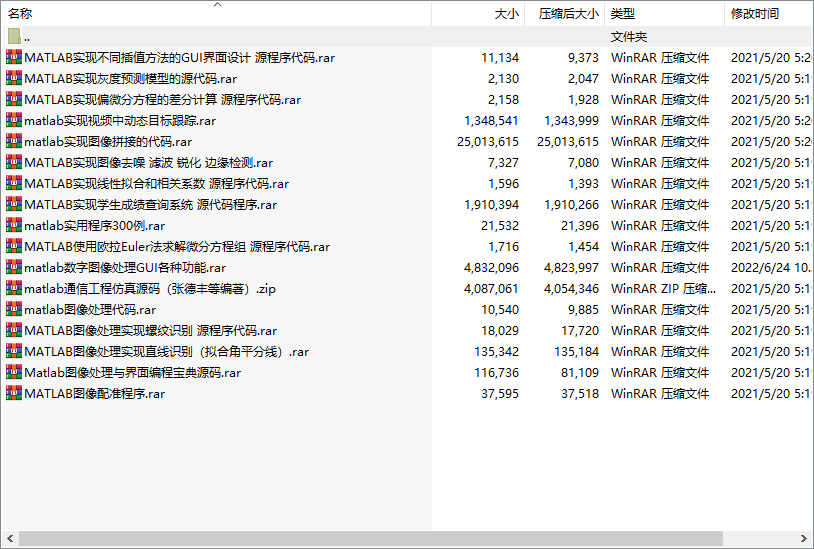Select file name MATLAB实现图像去噪 滤波 锐化 边缘检测.rar
814x549 pixels.
[x=148, y=163]
